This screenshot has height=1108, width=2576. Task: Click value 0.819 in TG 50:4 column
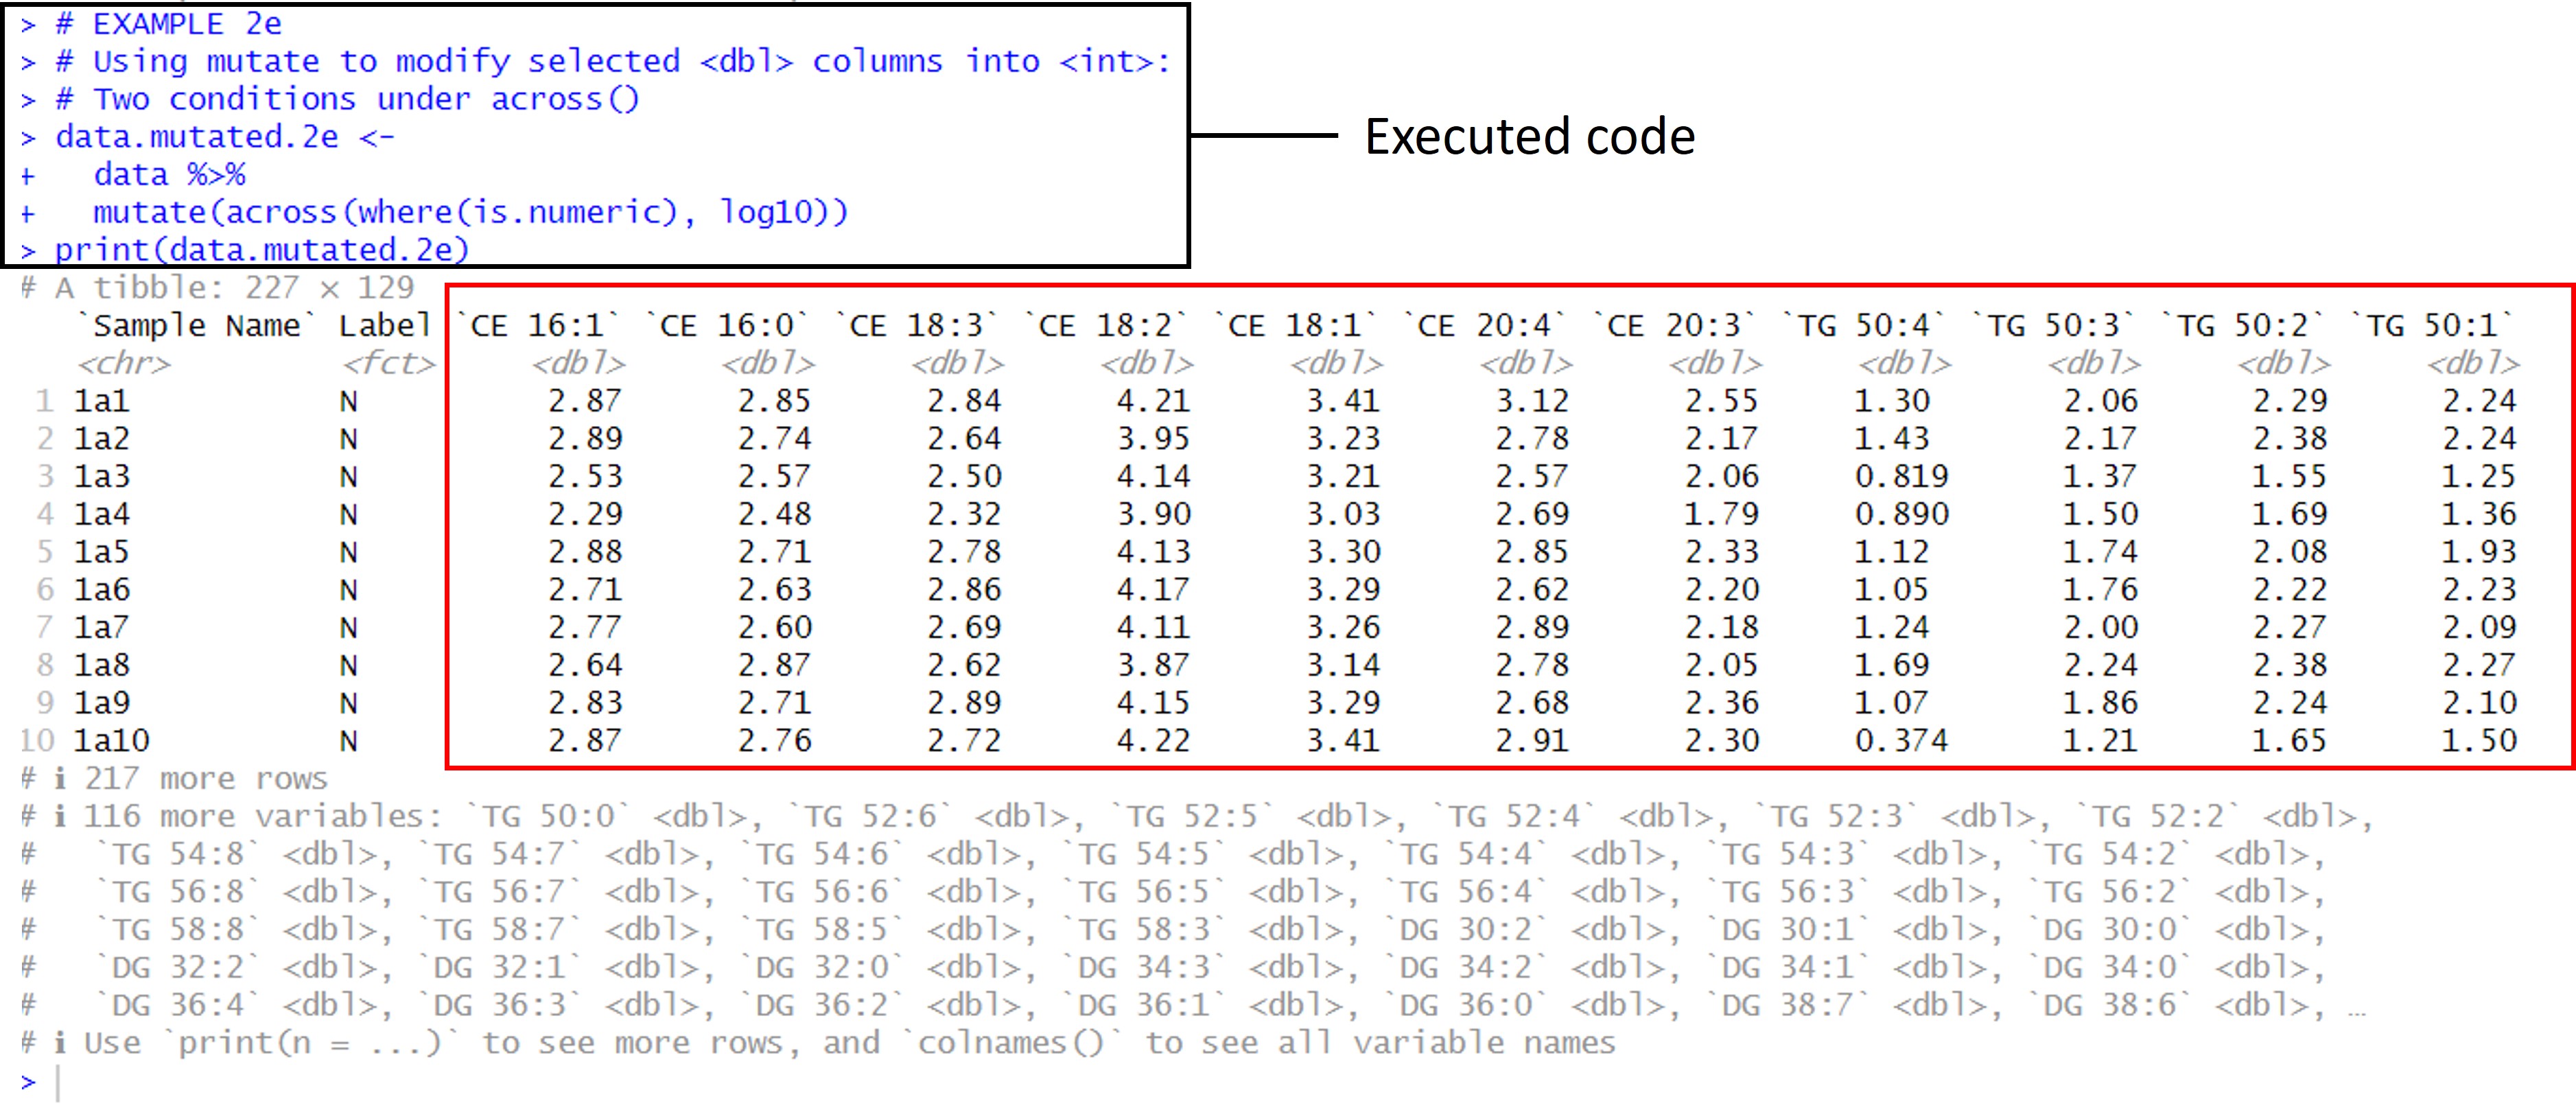pos(1901,477)
